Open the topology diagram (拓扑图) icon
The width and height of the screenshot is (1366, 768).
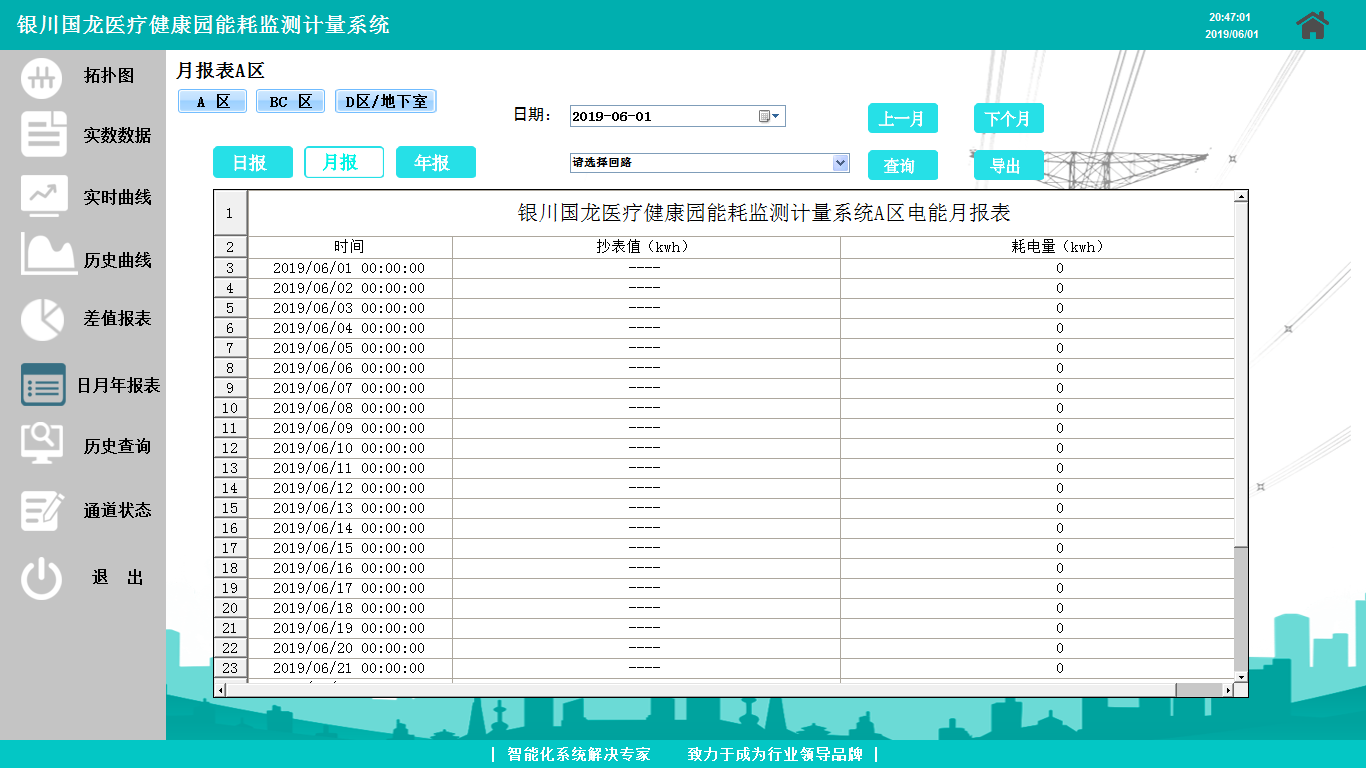tap(42, 77)
